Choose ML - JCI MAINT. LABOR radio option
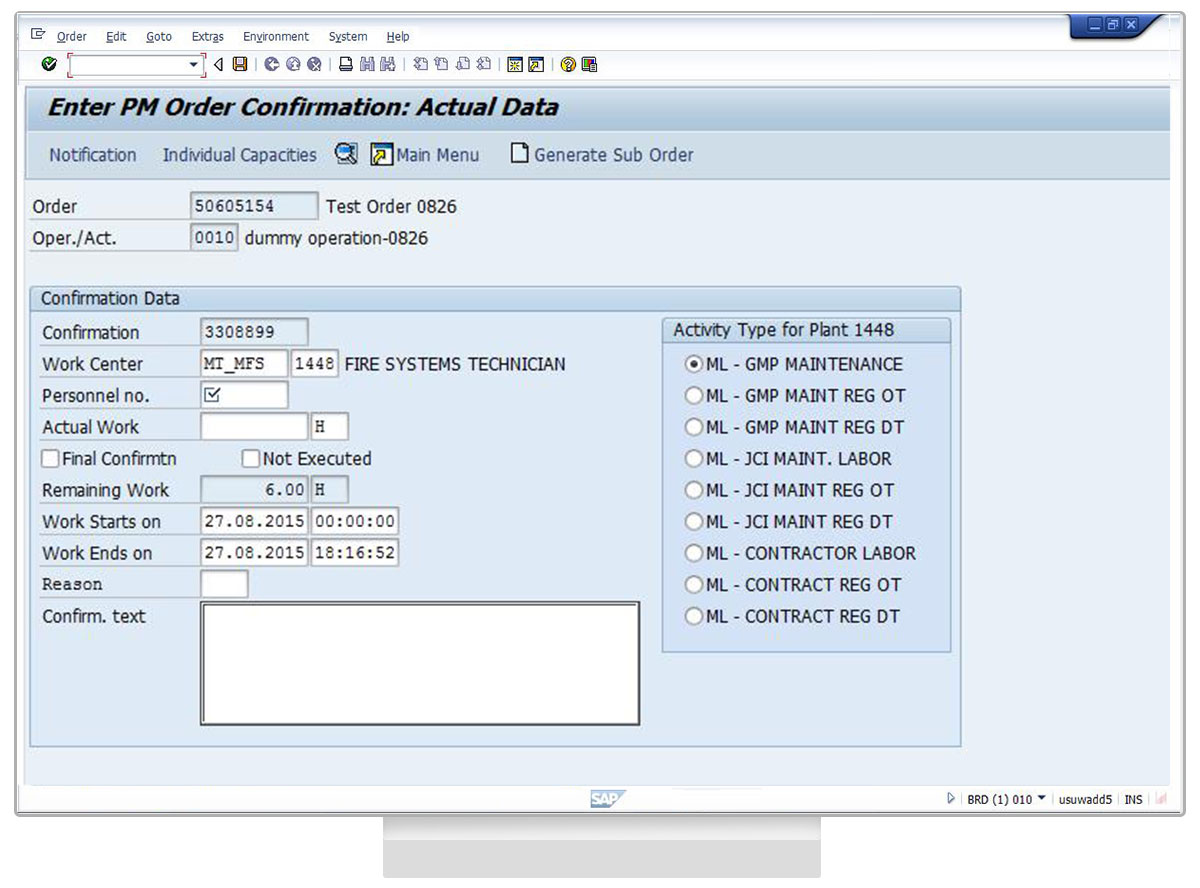Viewport: 1200px width, 888px height. (x=693, y=459)
